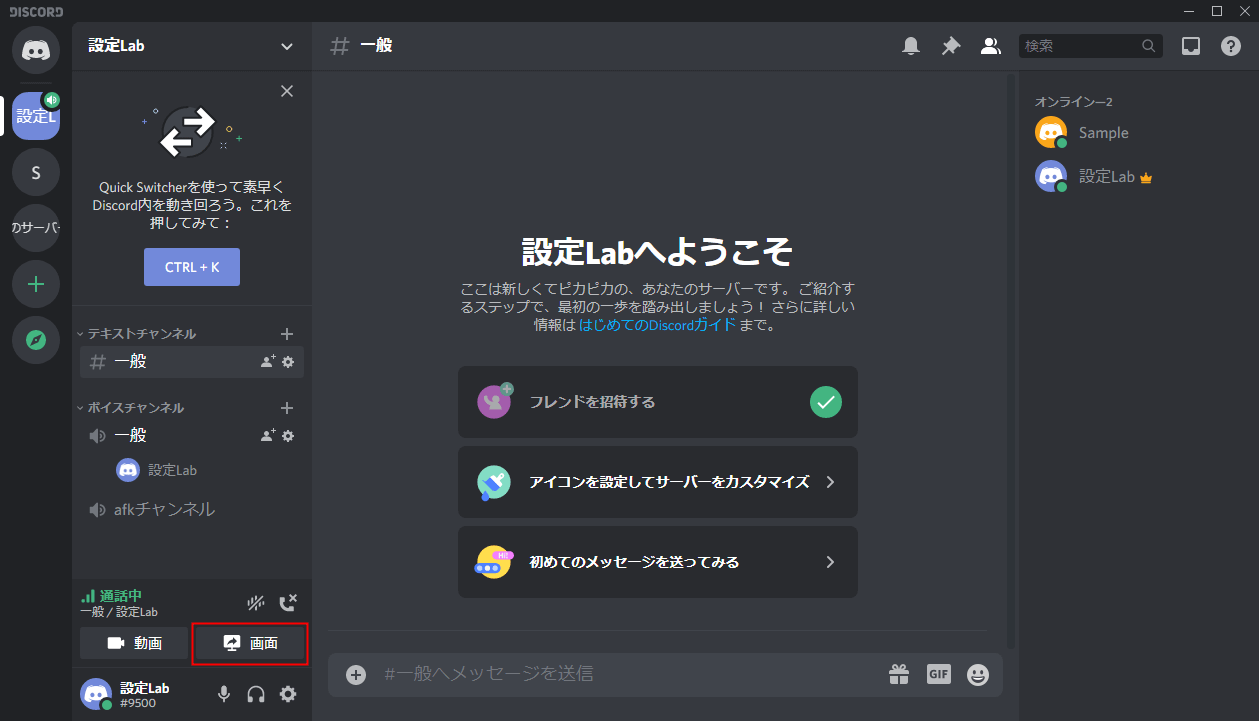1259x721 pixels.
Task: Open 初めてのメッセージを送ってみる card
Action: click(x=658, y=562)
